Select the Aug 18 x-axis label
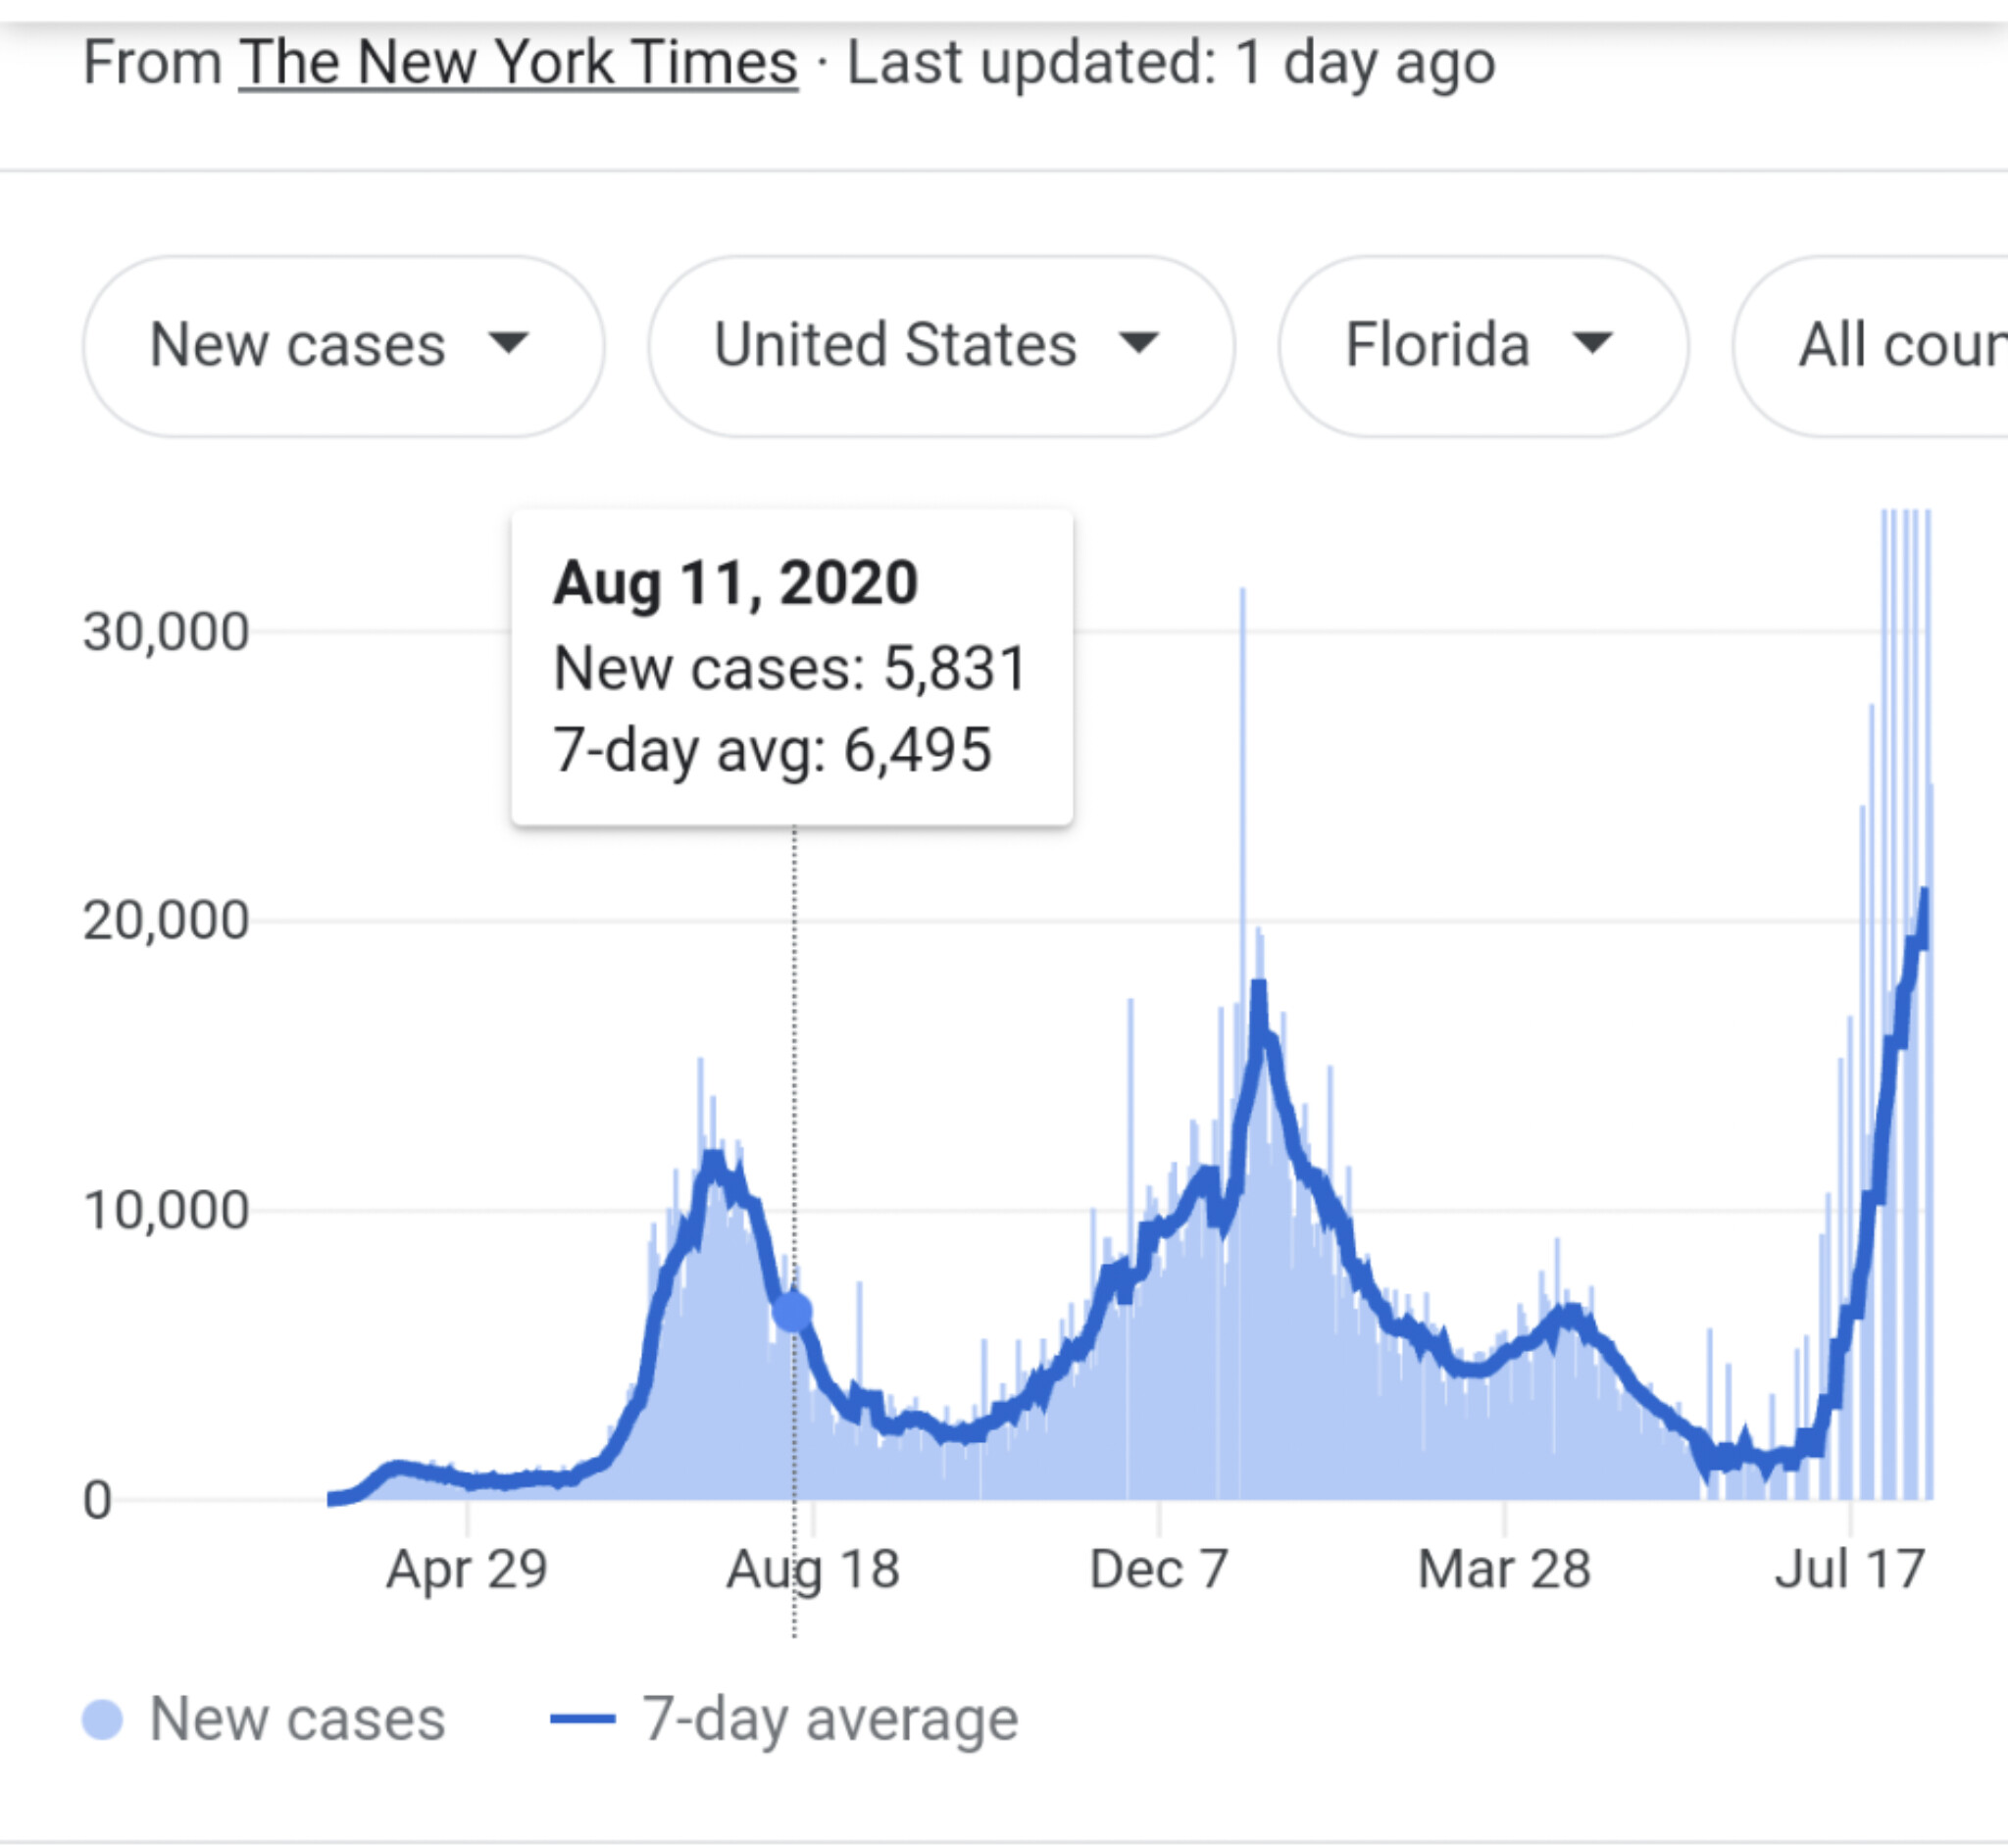Image resolution: width=2008 pixels, height=1848 pixels. point(812,1569)
